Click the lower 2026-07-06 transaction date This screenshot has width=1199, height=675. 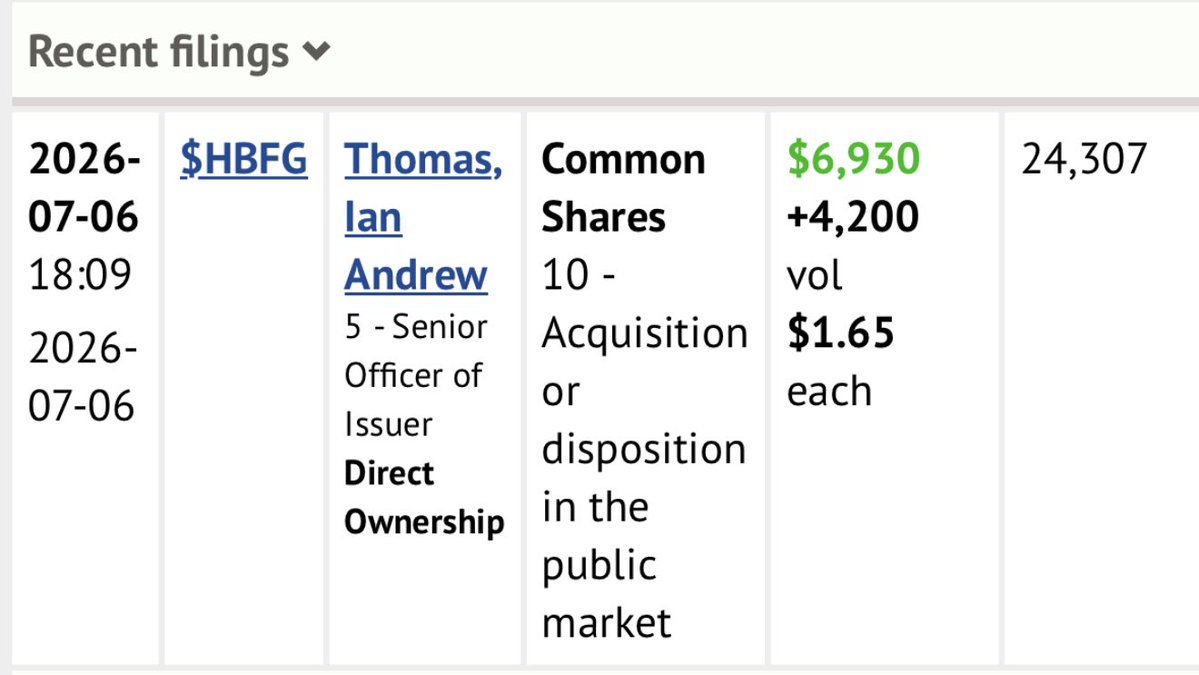83,377
